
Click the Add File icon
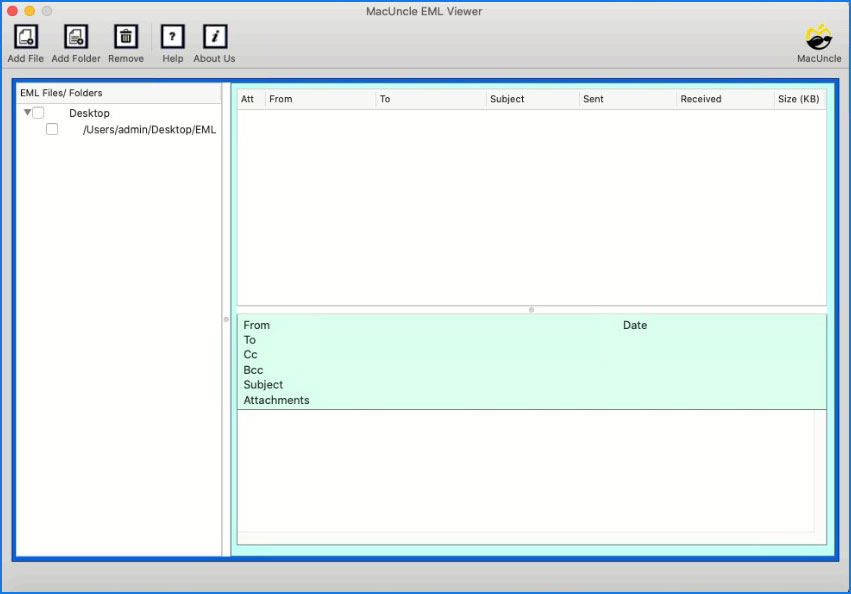(x=24, y=37)
